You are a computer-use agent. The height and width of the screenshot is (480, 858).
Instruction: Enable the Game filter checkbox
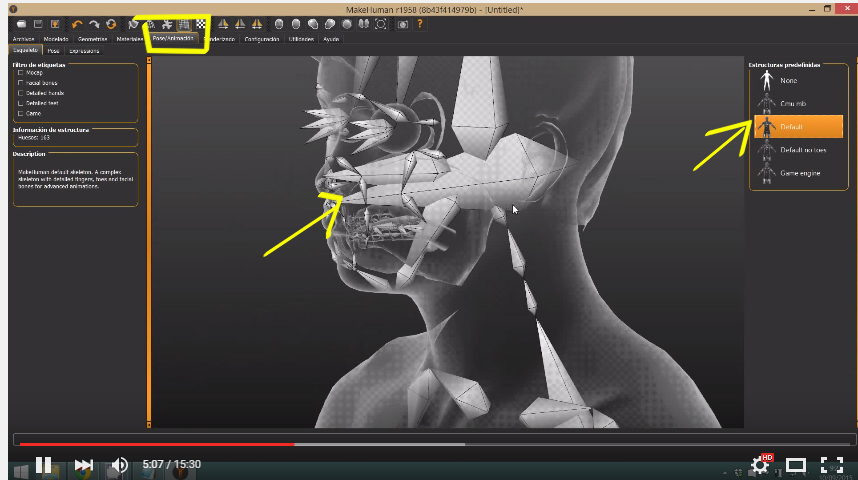tap(21, 113)
